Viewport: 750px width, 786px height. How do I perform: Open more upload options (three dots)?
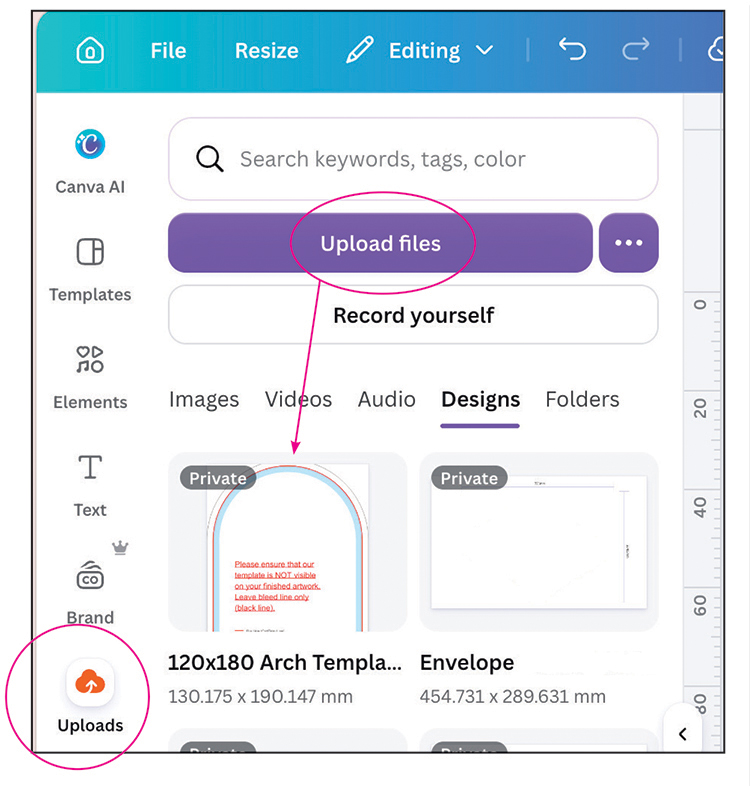pos(629,243)
